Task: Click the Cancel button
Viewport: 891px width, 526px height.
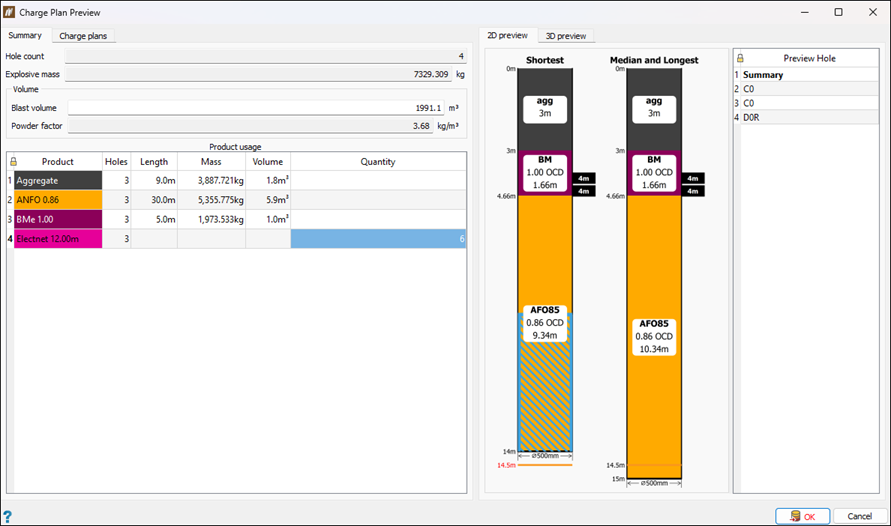Action: coord(859,516)
